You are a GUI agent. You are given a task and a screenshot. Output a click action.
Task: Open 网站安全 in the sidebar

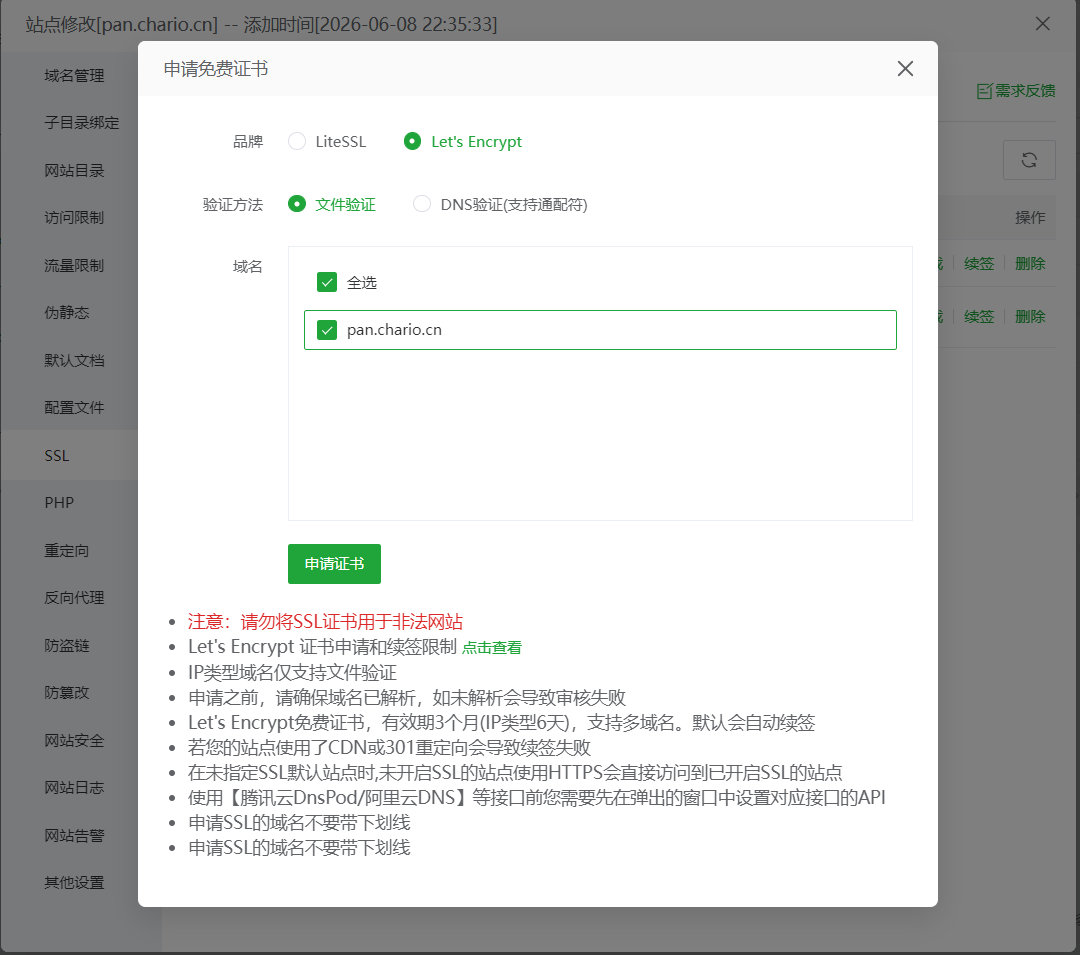pyautogui.click(x=74, y=740)
